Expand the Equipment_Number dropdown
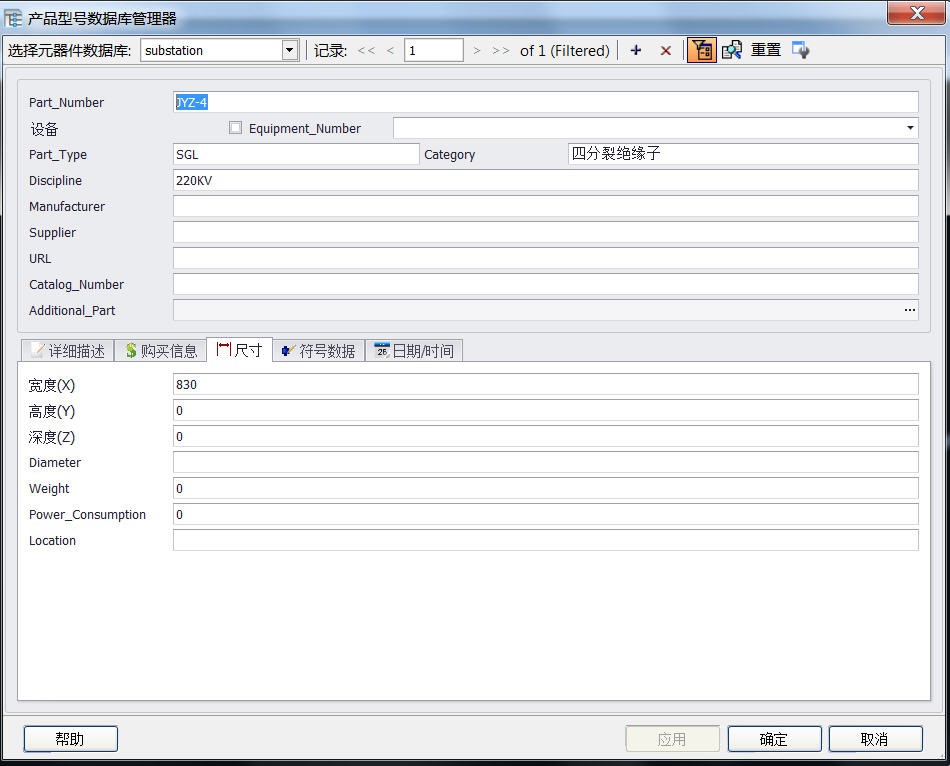This screenshot has height=766, width=950. 909,128
